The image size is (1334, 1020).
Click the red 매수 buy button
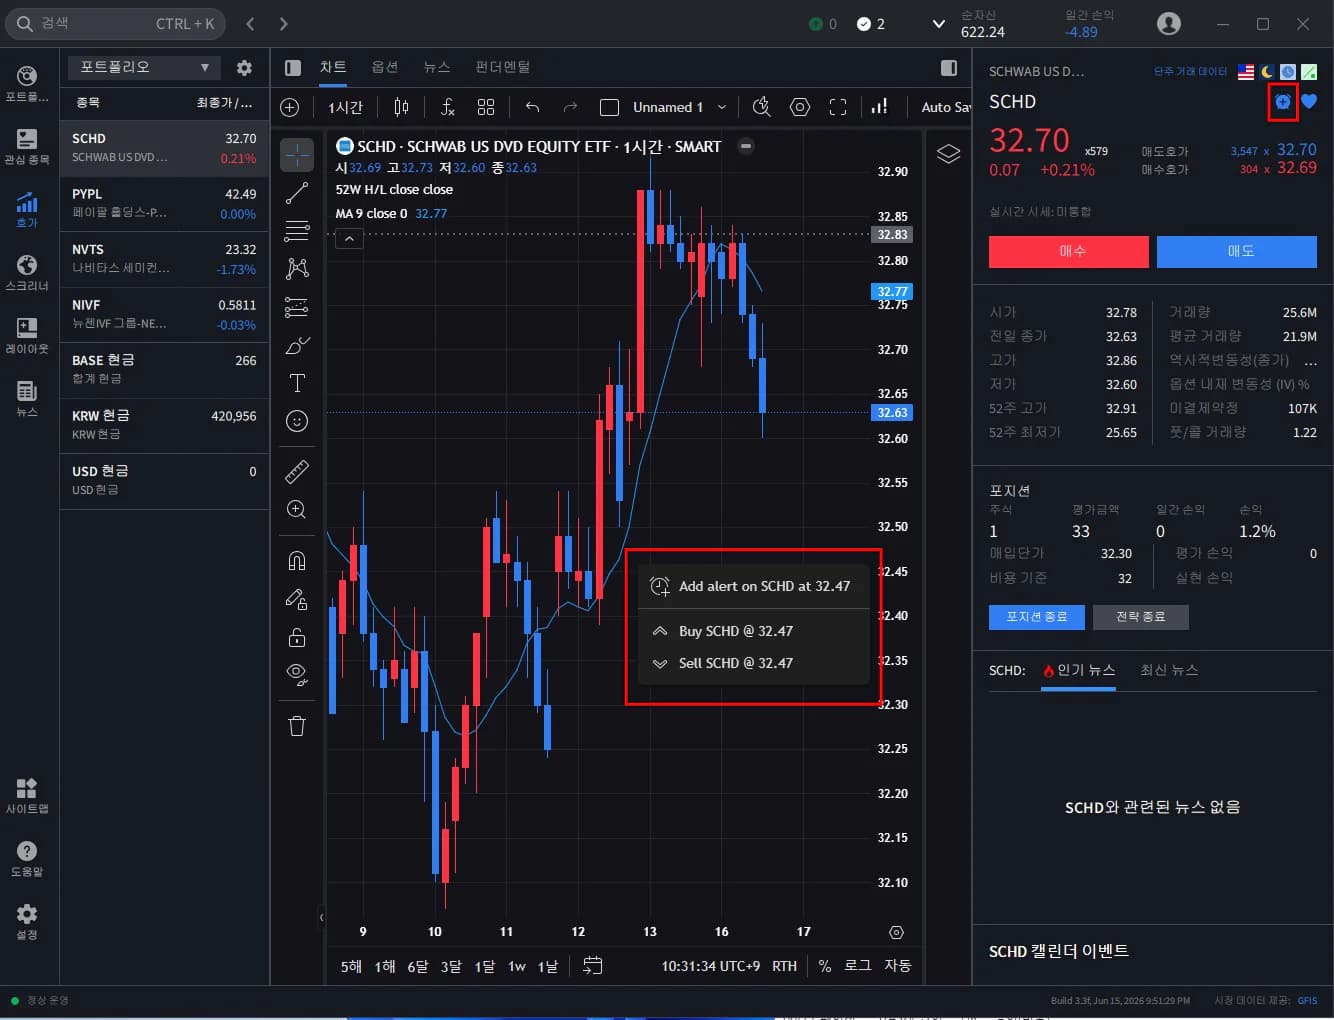pos(1069,252)
